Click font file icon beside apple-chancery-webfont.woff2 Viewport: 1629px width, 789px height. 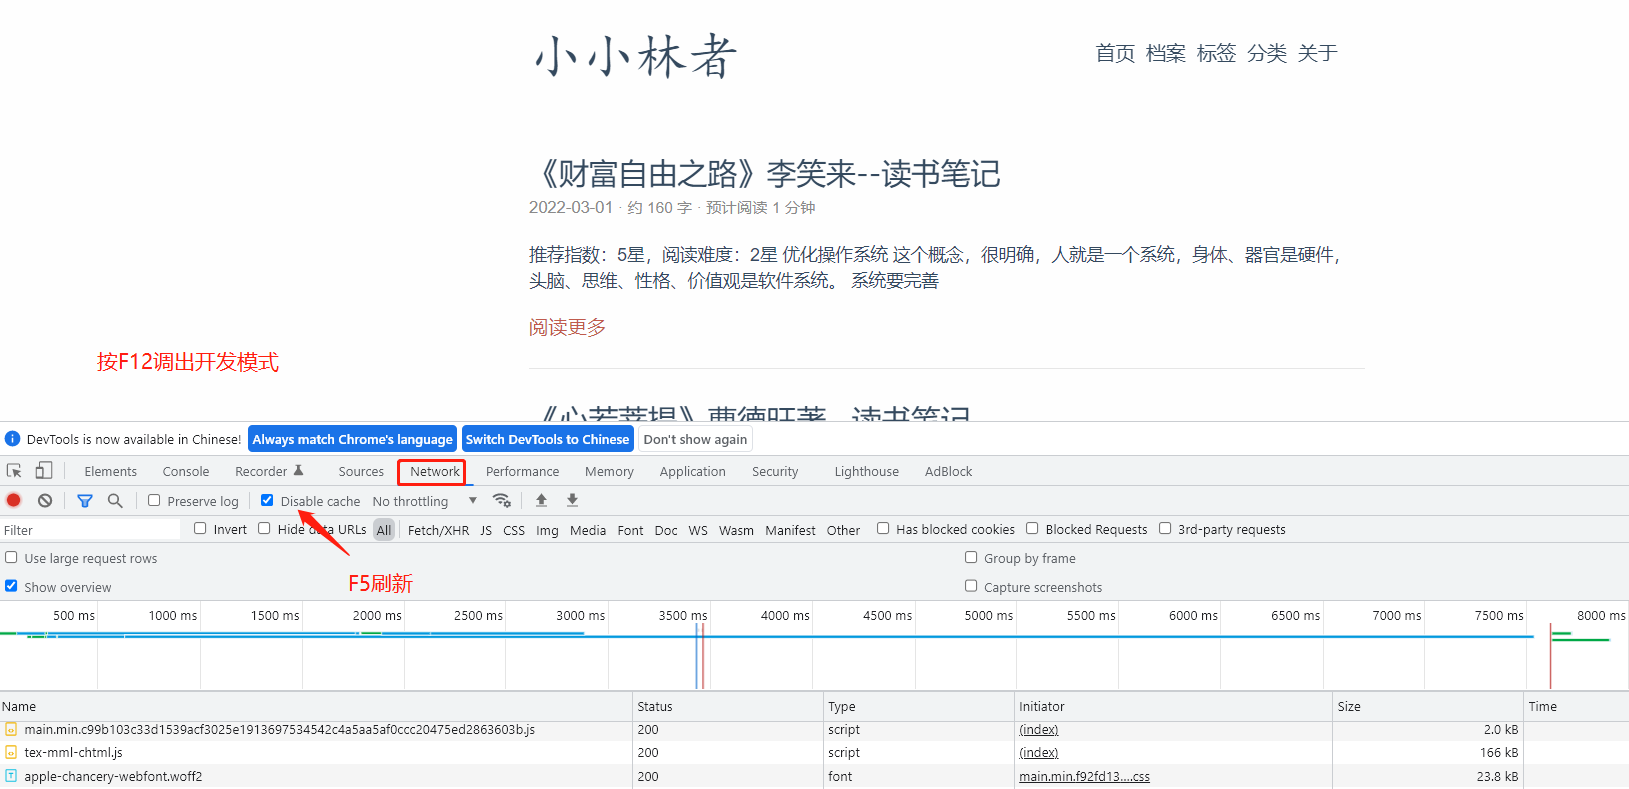pyautogui.click(x=11, y=776)
